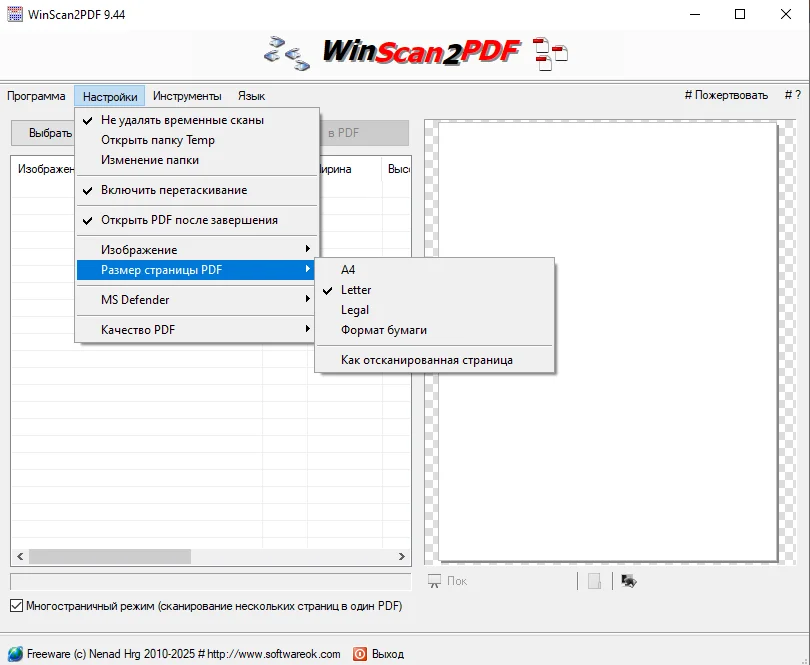This screenshot has height=665, width=810.
Task: Click the '# Пожертвовать' donate button
Action: (726, 96)
